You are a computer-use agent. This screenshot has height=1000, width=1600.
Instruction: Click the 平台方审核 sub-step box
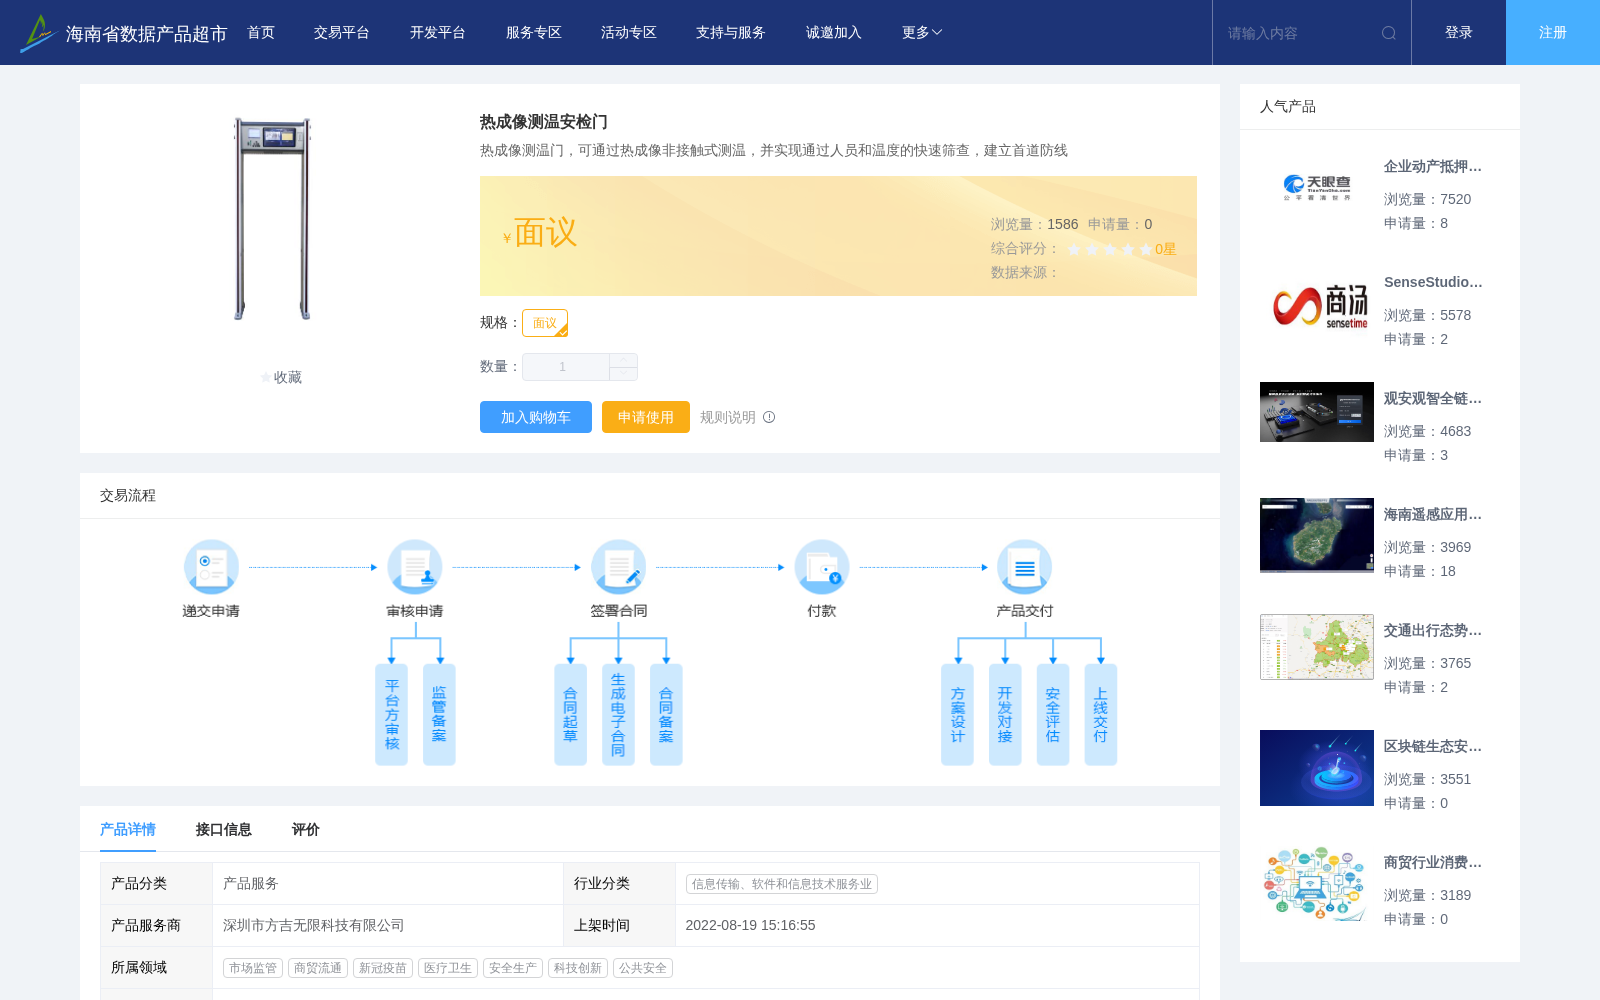click(391, 715)
